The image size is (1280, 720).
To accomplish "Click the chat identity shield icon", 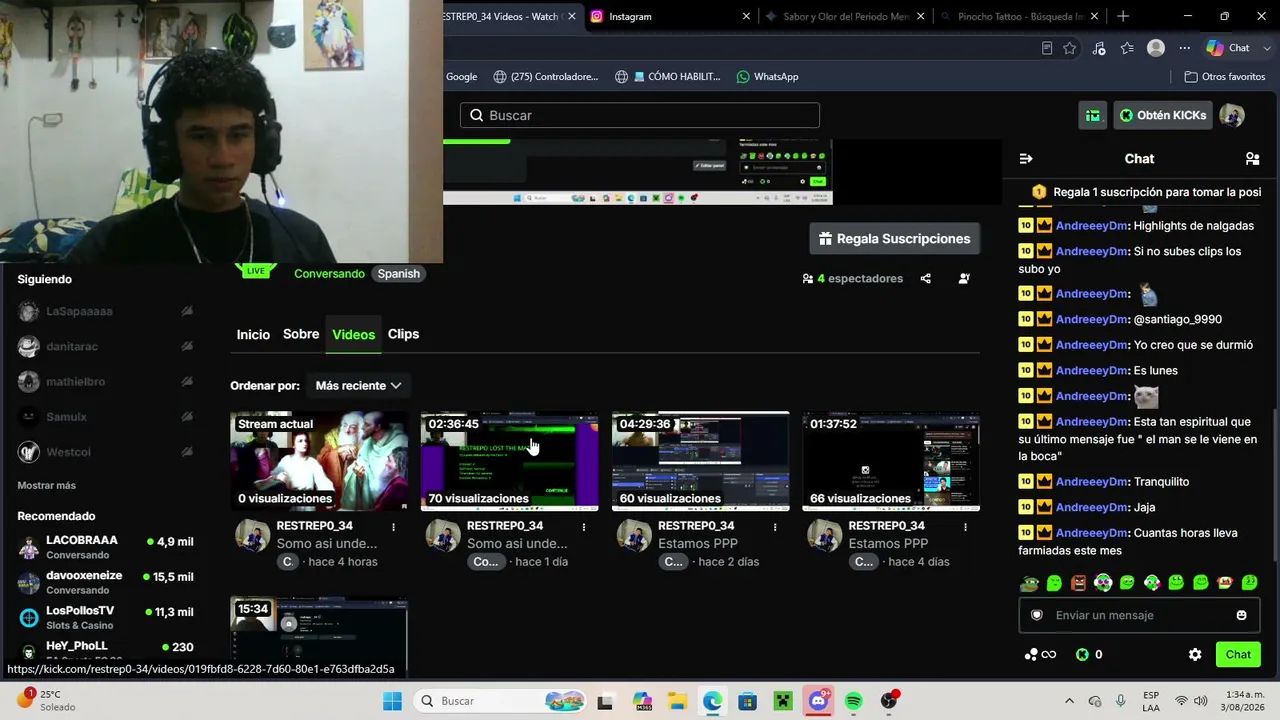I will (x=1037, y=615).
